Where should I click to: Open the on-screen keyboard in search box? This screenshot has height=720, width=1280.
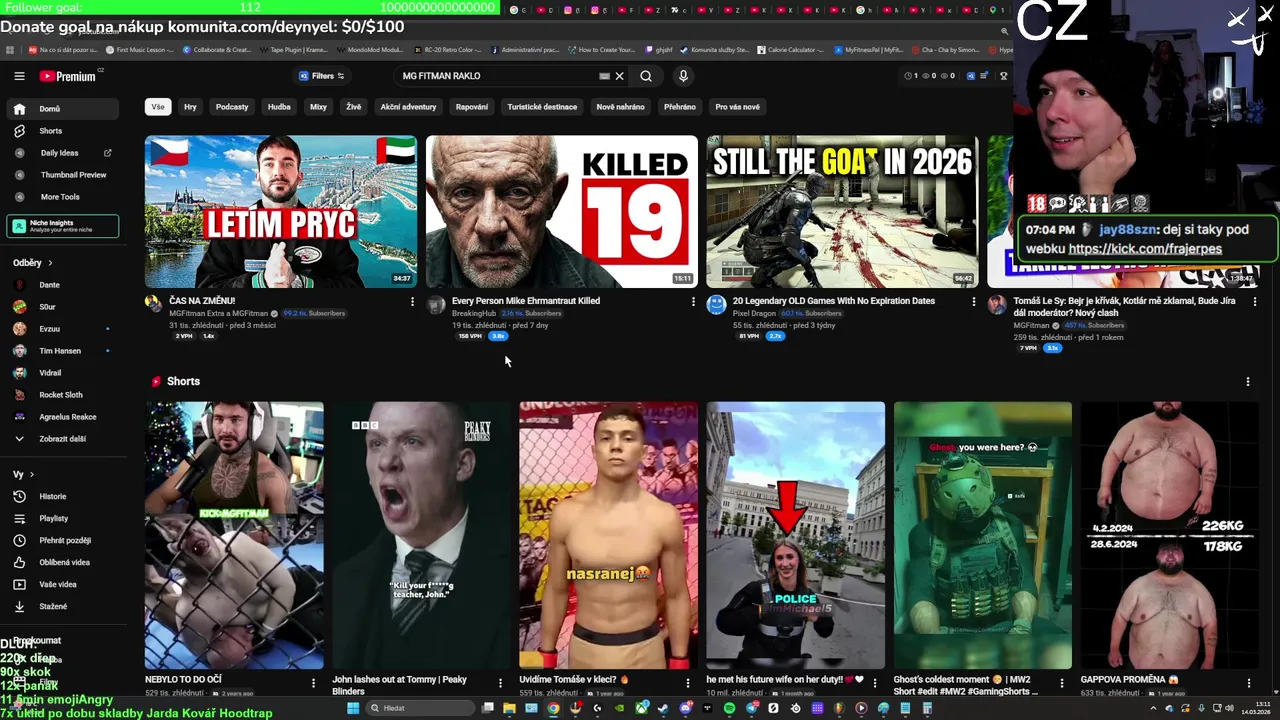click(x=604, y=76)
